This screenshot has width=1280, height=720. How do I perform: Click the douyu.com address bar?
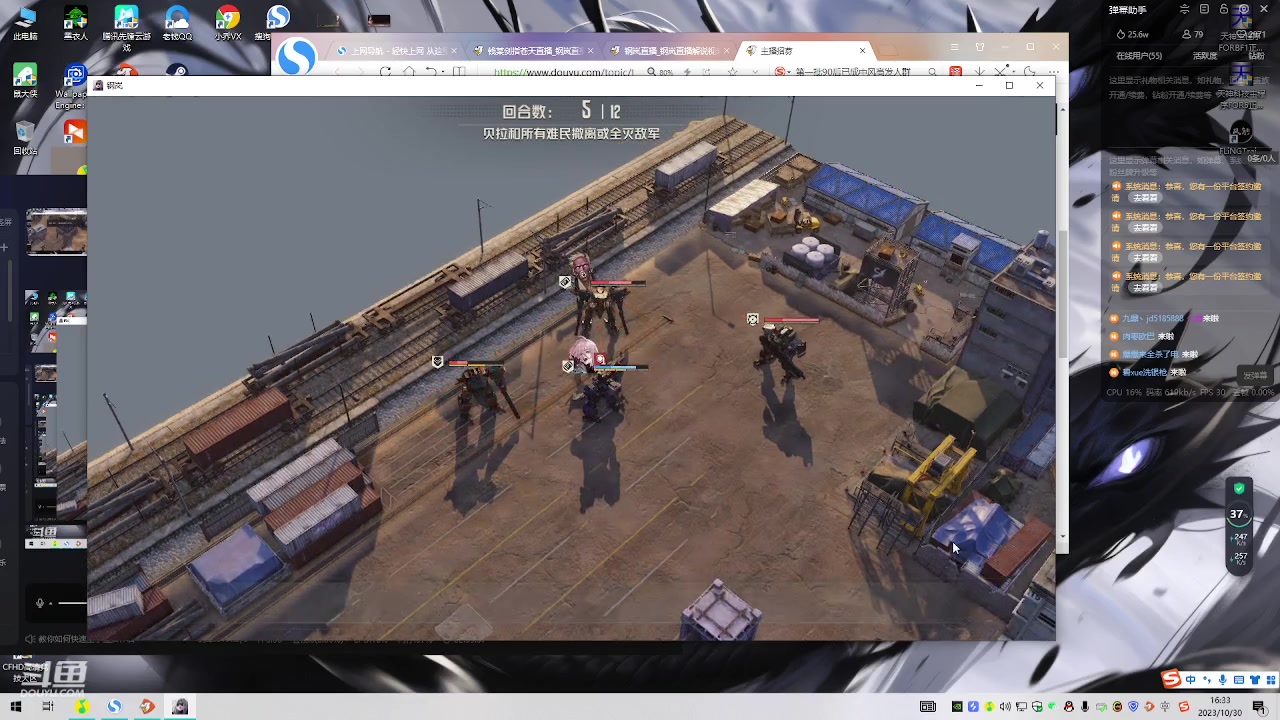point(565,72)
